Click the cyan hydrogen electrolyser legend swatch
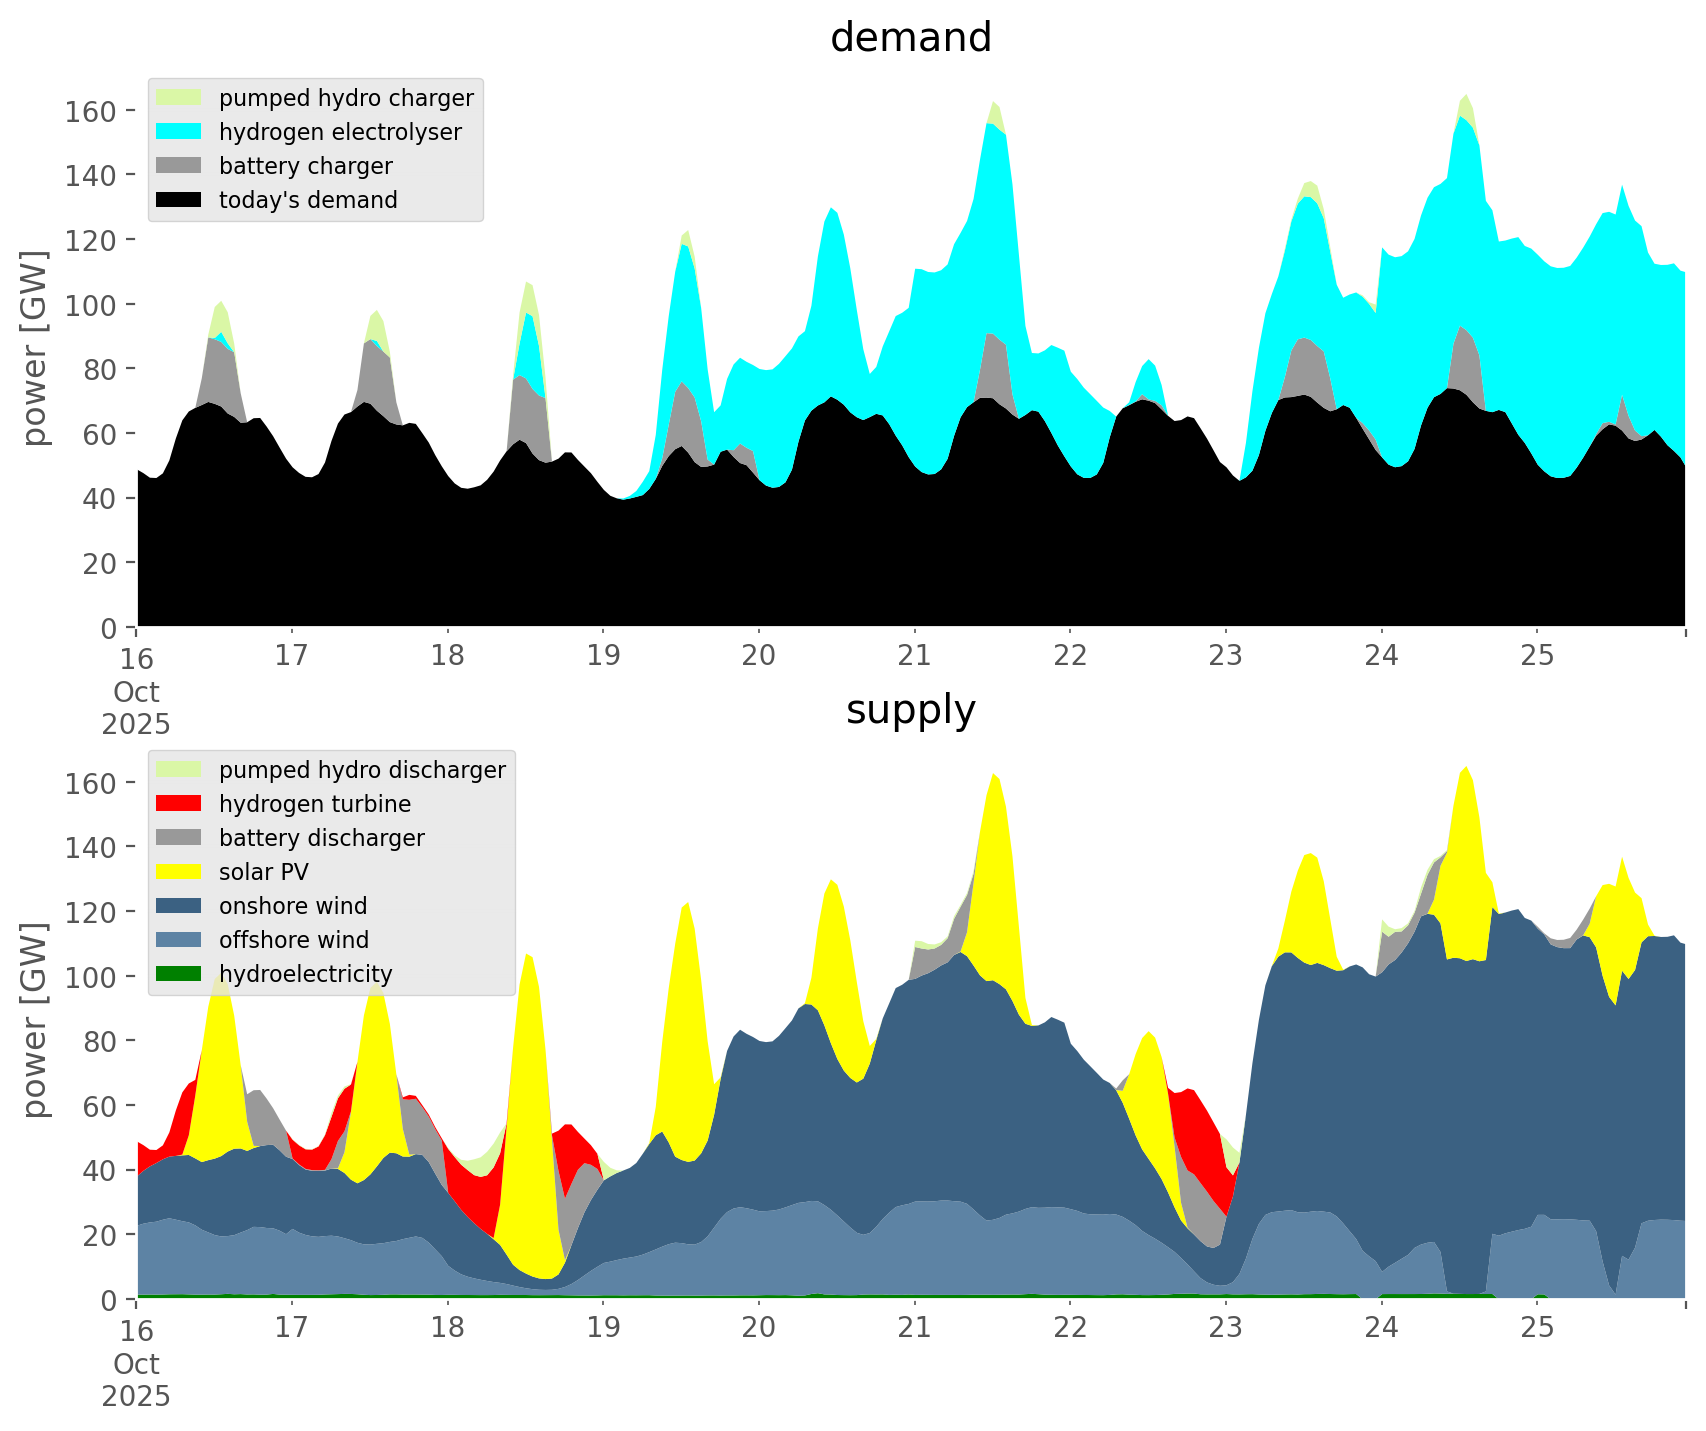The height and width of the screenshot is (1431, 1706). point(179,132)
